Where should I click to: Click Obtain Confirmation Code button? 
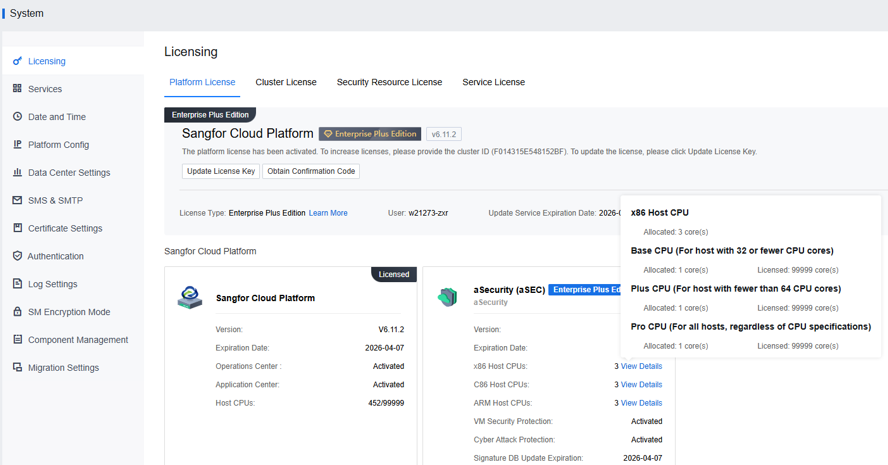point(311,171)
